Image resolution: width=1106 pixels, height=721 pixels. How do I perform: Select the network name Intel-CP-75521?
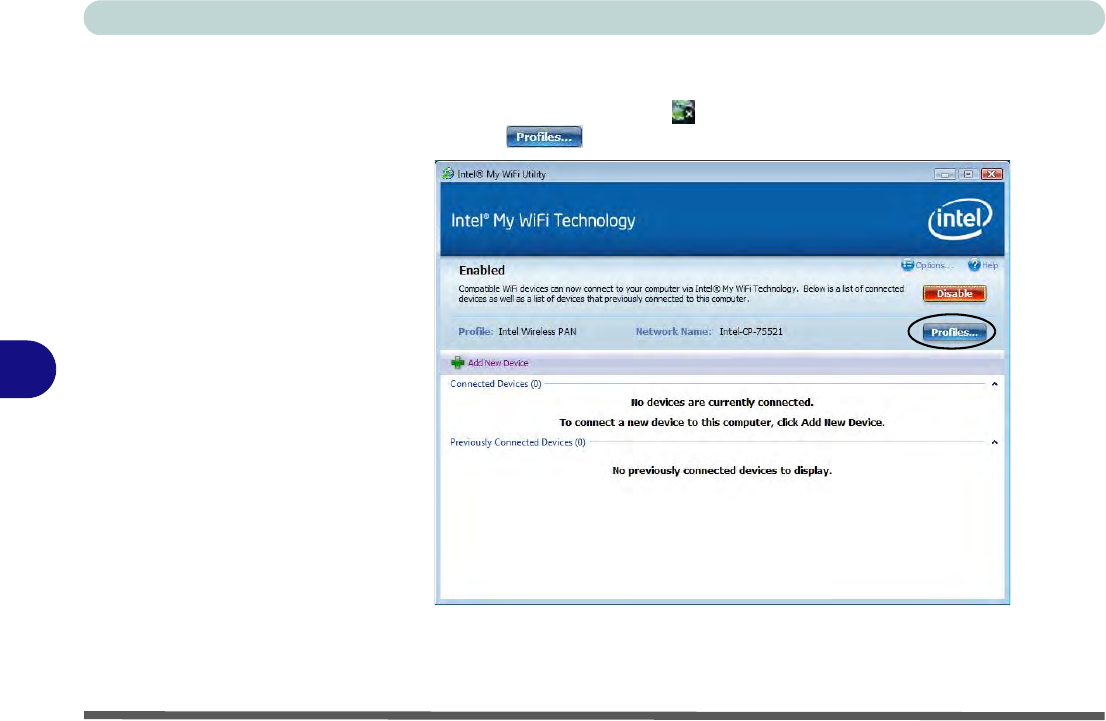pyautogui.click(x=751, y=332)
